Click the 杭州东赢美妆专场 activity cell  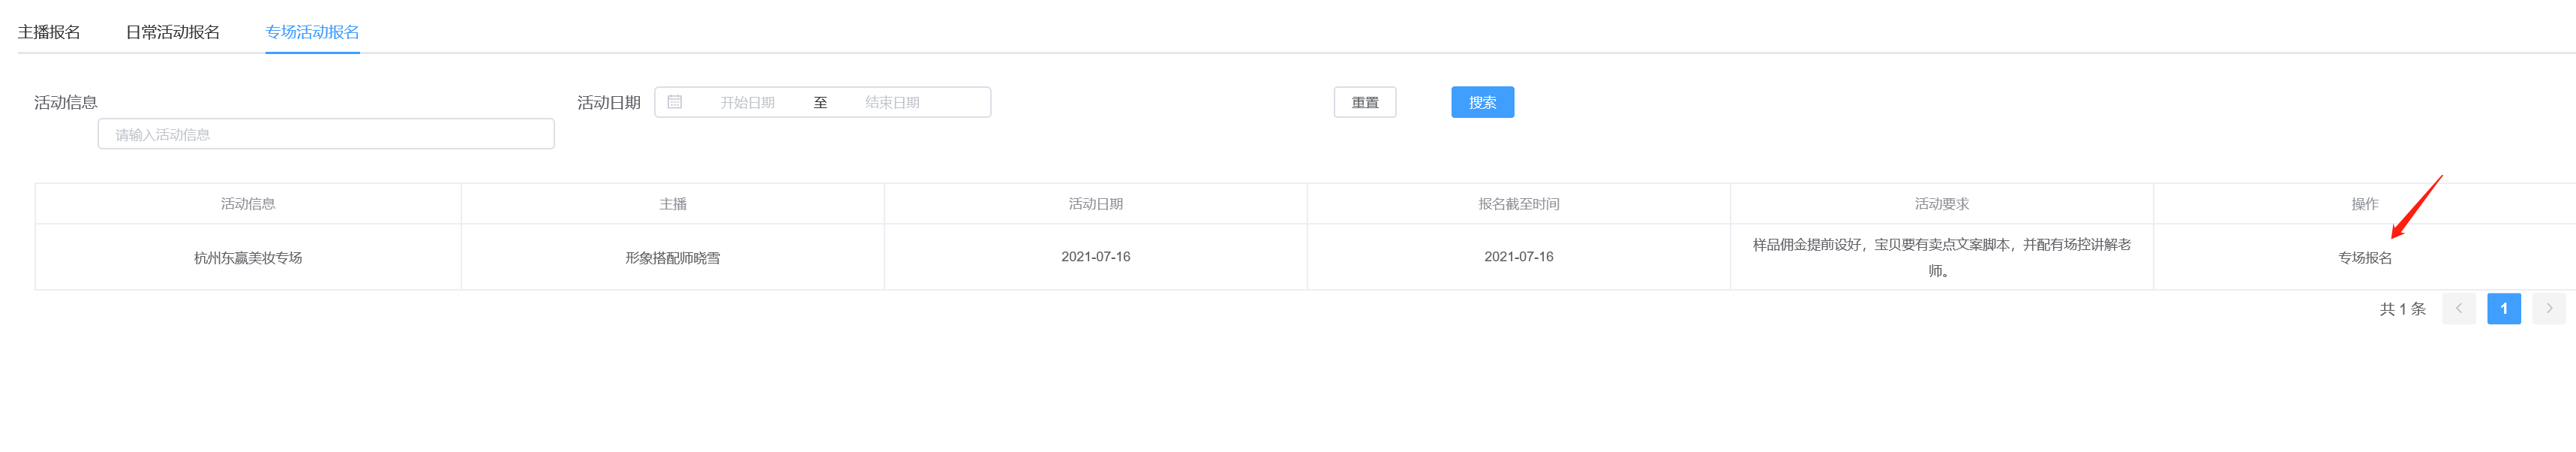pos(248,257)
